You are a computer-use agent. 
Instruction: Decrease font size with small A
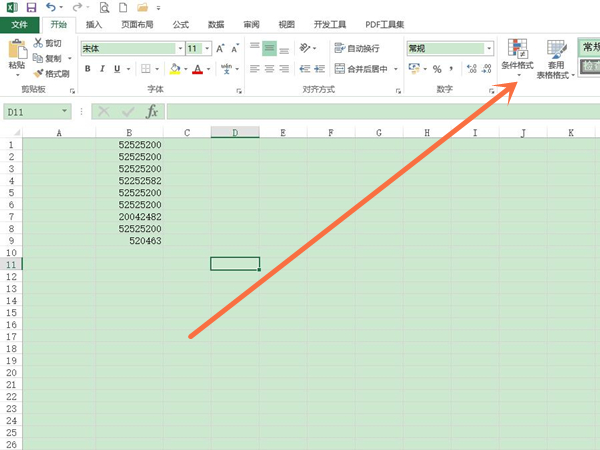tap(235, 48)
